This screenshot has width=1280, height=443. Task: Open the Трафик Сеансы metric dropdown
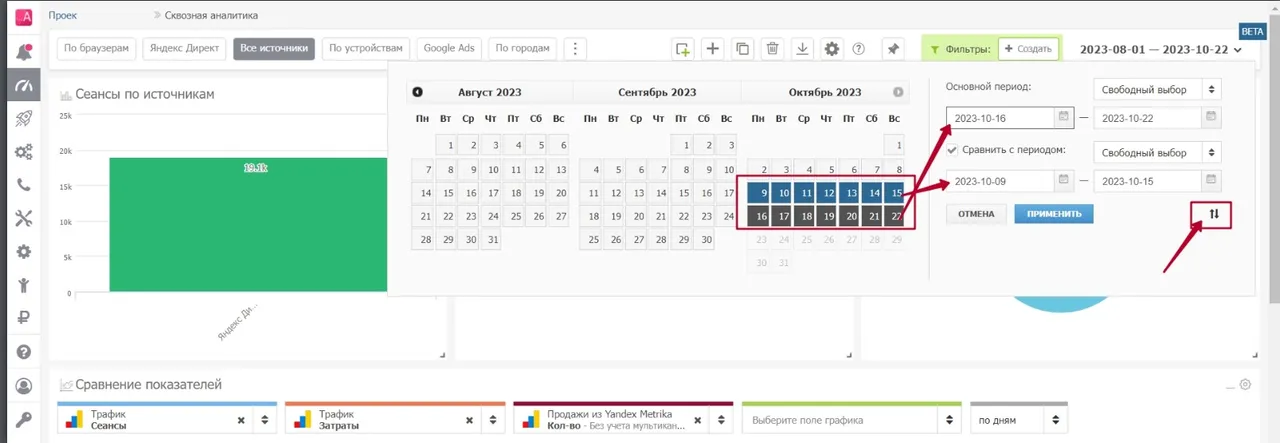265,420
